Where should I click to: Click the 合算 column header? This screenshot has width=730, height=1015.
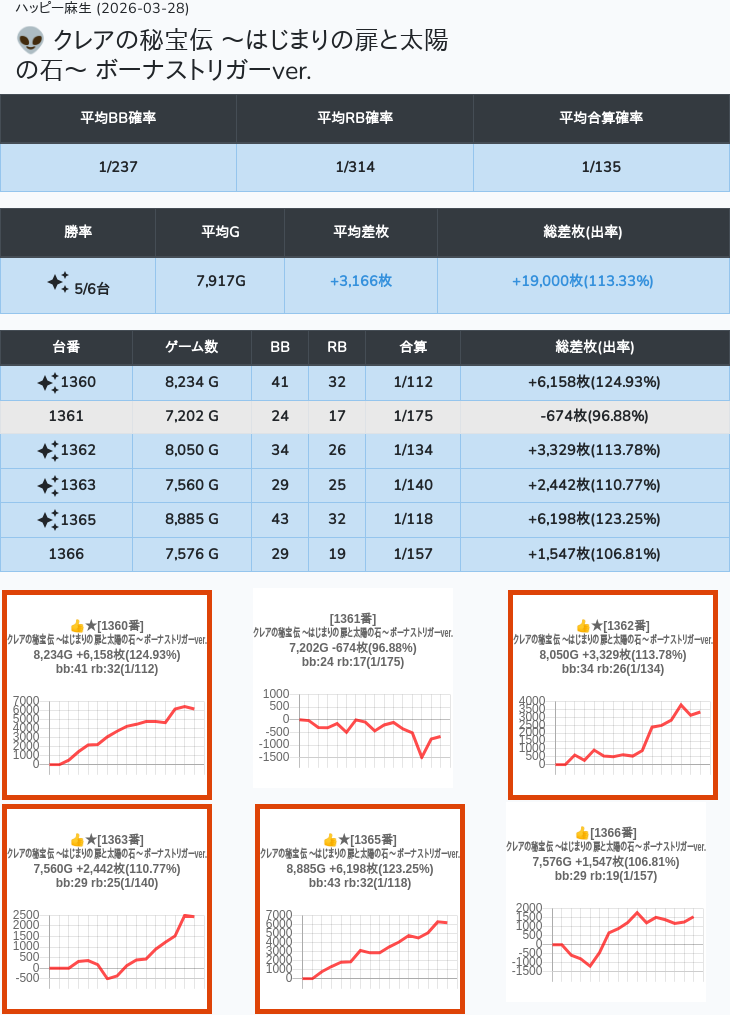(412, 347)
